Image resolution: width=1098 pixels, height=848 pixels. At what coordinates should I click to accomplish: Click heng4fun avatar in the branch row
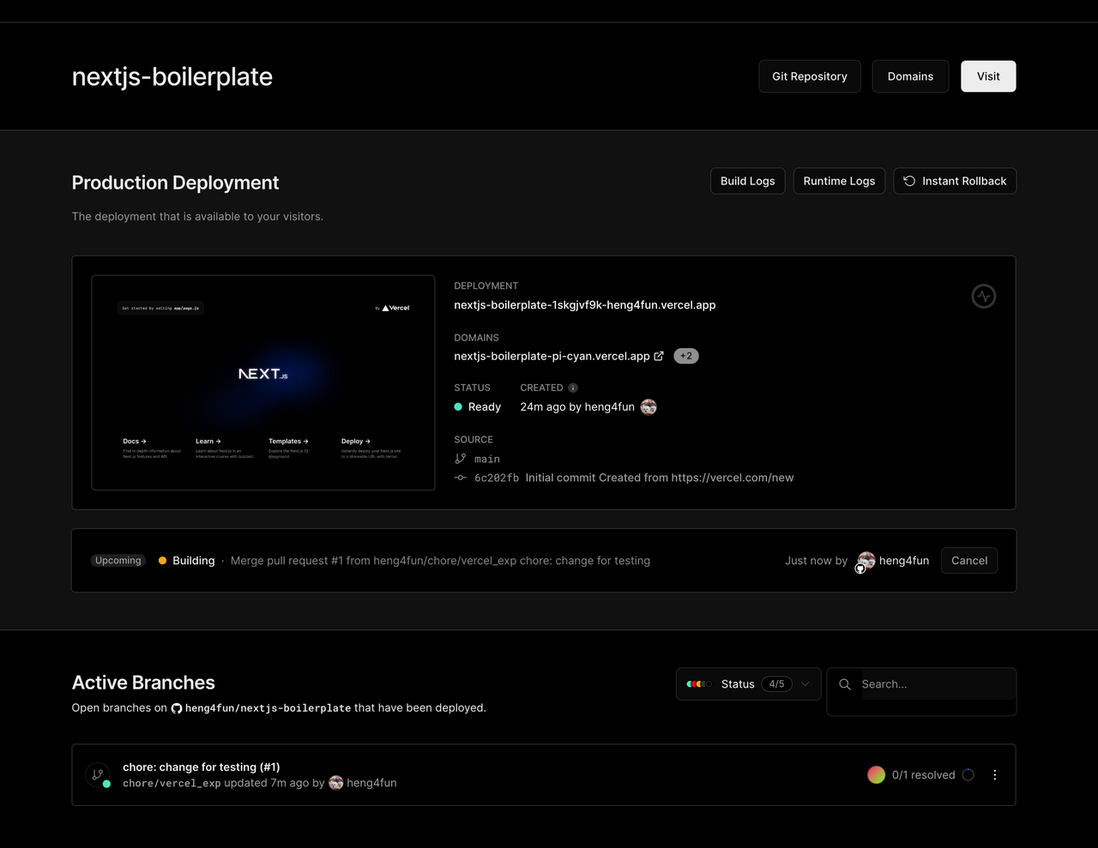click(x=336, y=783)
